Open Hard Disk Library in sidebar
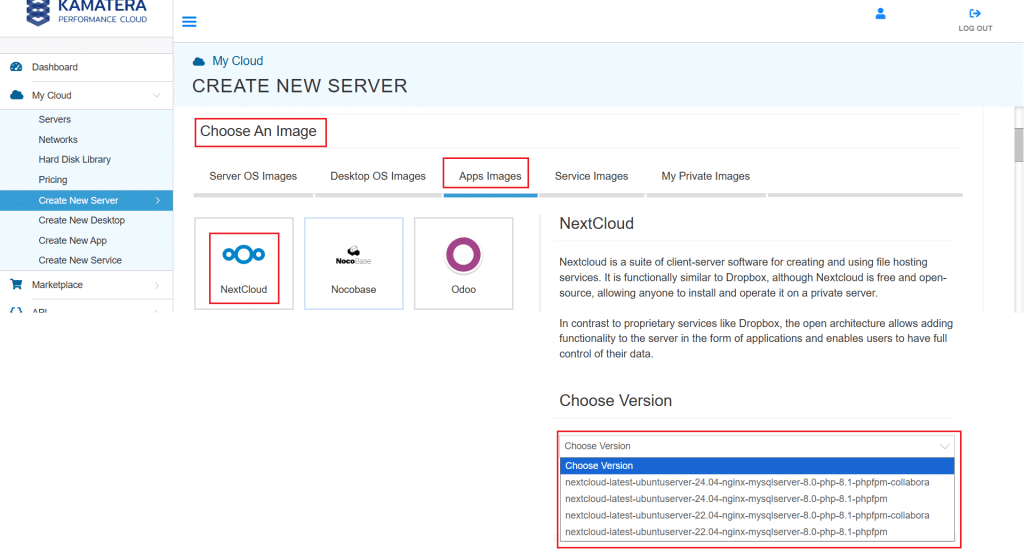 74,159
